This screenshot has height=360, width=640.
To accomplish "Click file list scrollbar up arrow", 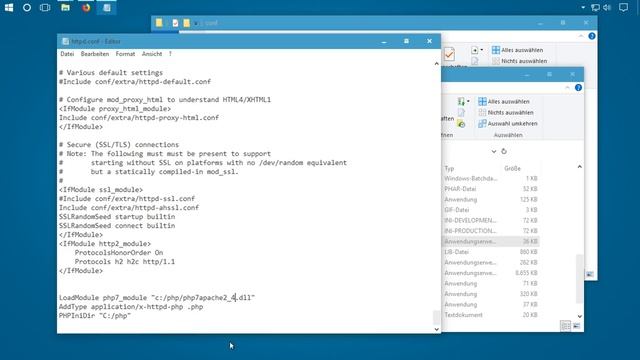I will tap(580, 167).
